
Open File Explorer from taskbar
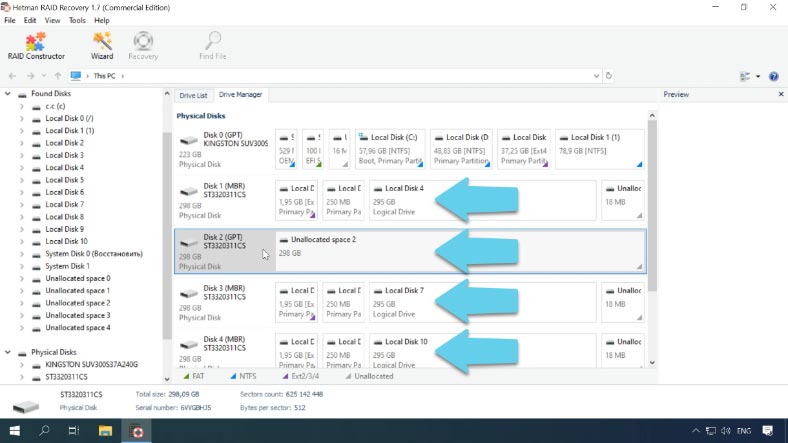[x=105, y=431]
